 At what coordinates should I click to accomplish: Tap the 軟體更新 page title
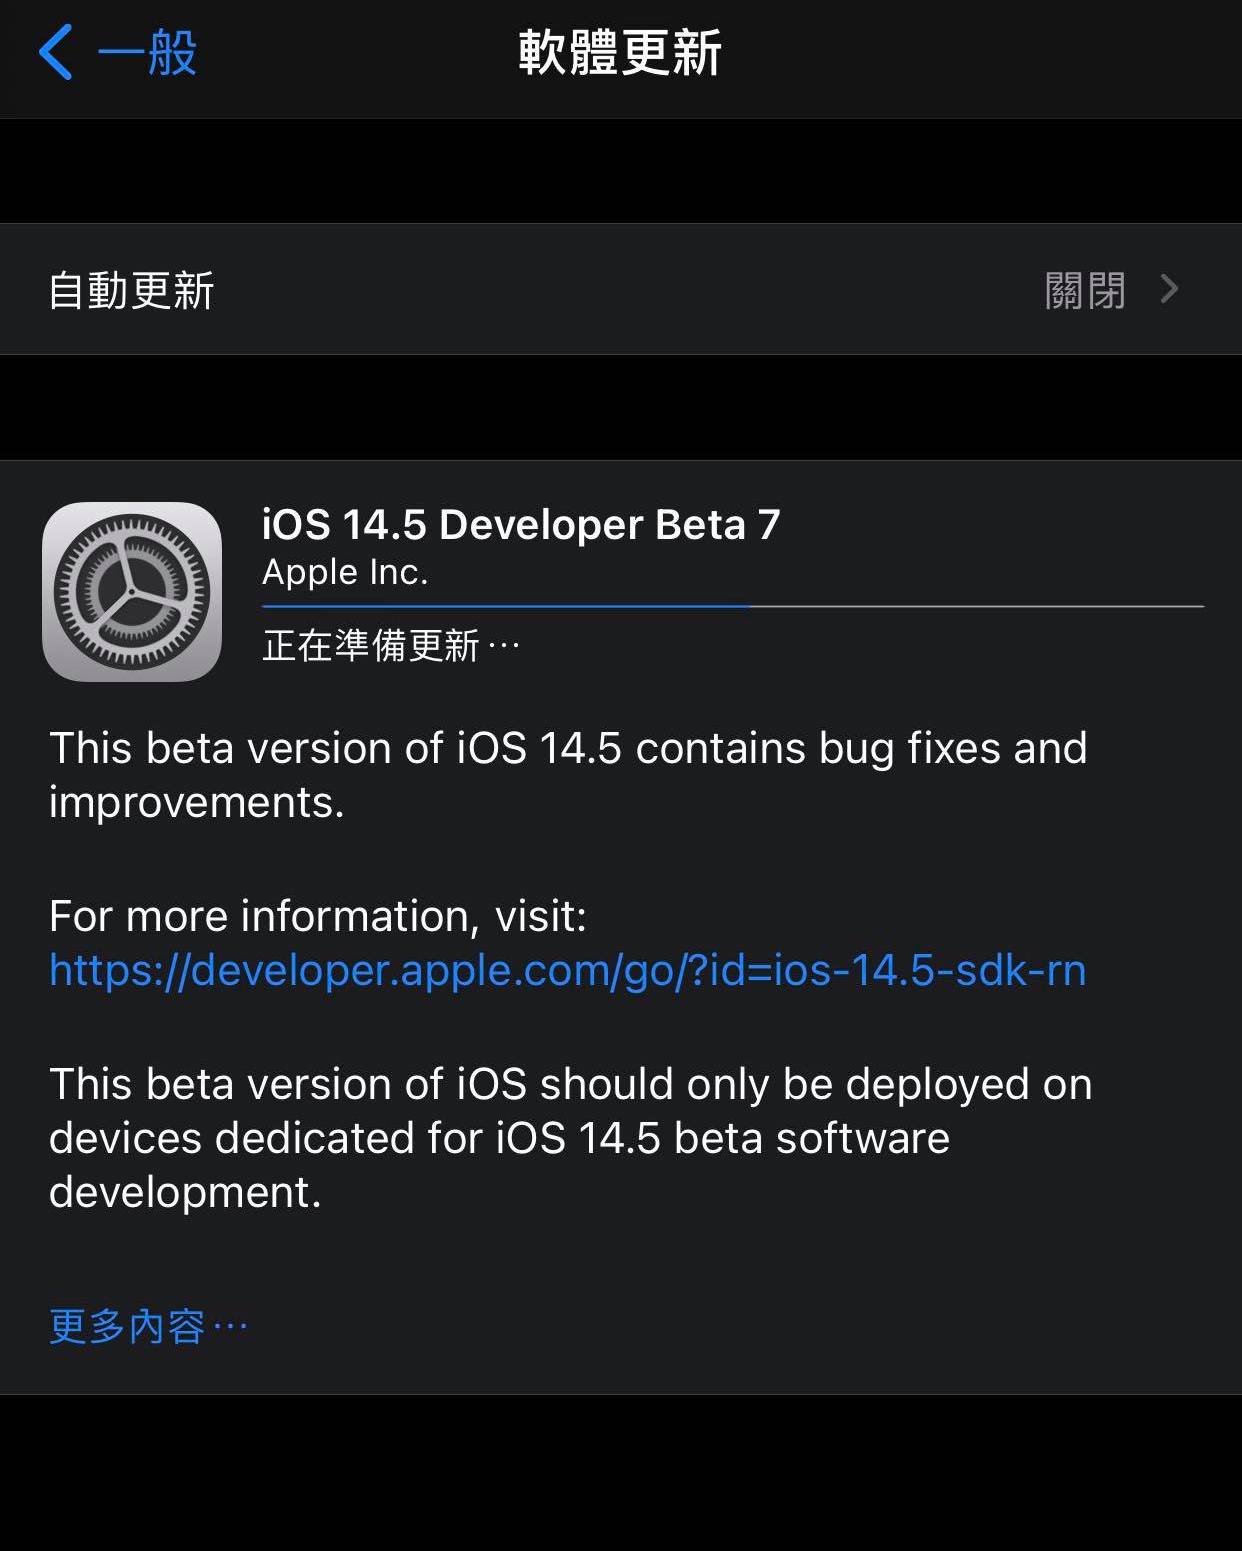620,52
